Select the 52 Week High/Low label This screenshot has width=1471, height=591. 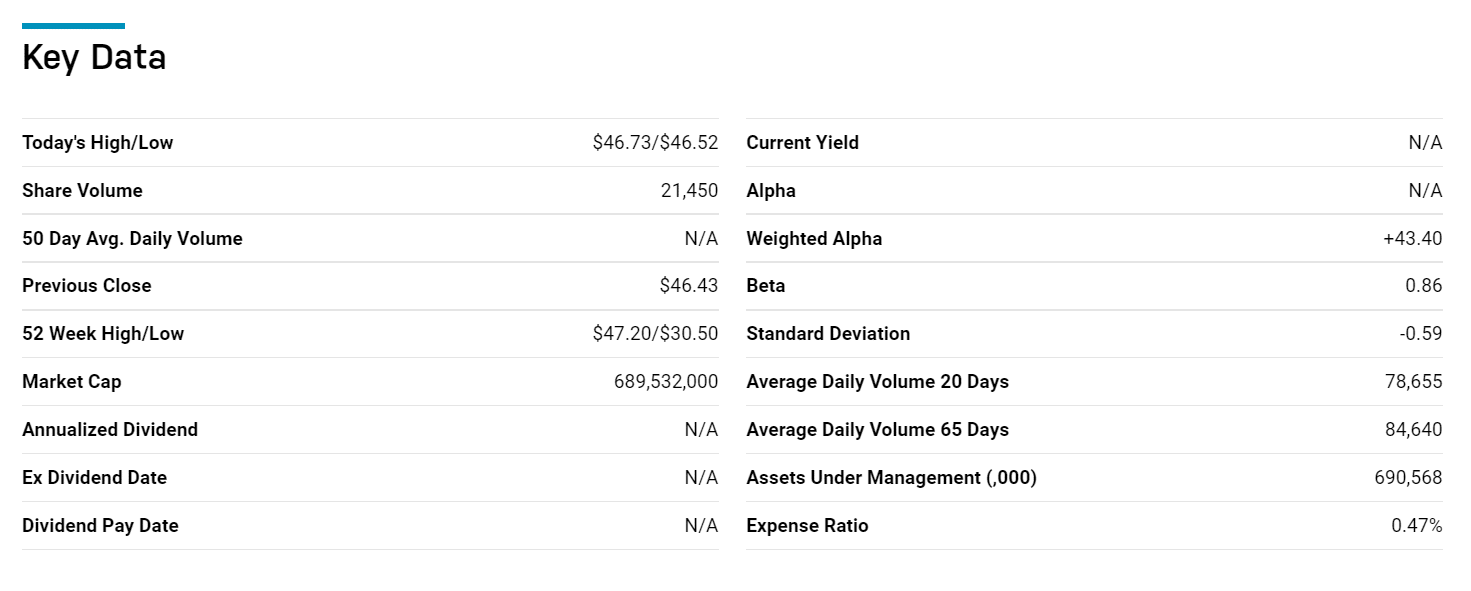click(103, 334)
